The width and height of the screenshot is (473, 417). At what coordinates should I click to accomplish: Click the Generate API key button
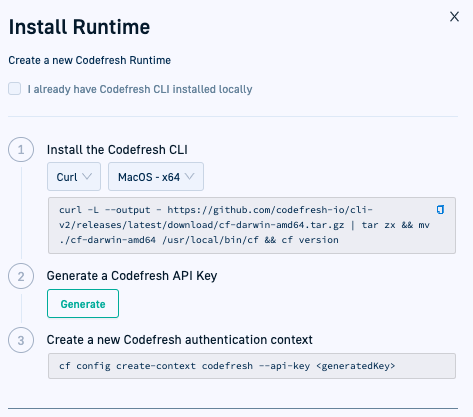point(83,304)
